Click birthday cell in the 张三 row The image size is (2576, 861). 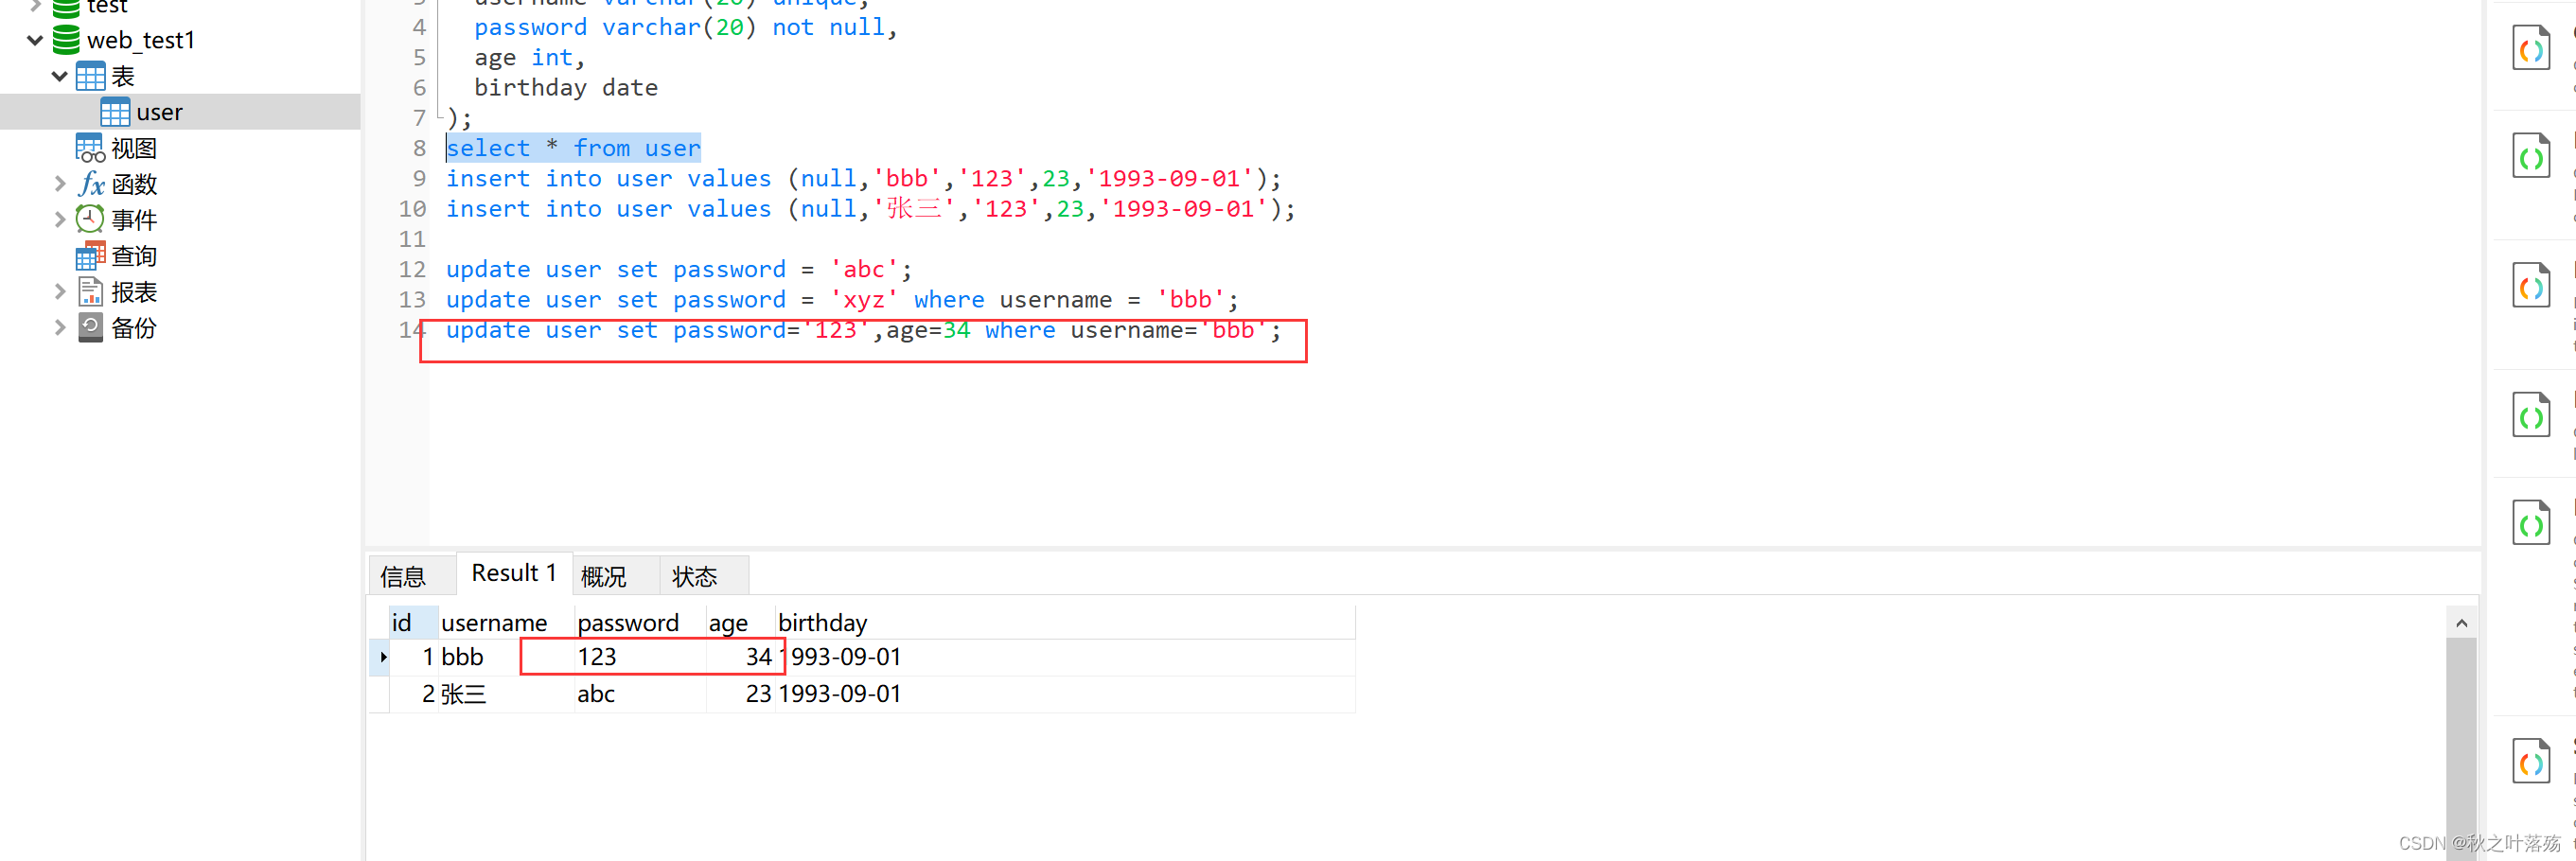[x=1065, y=694]
